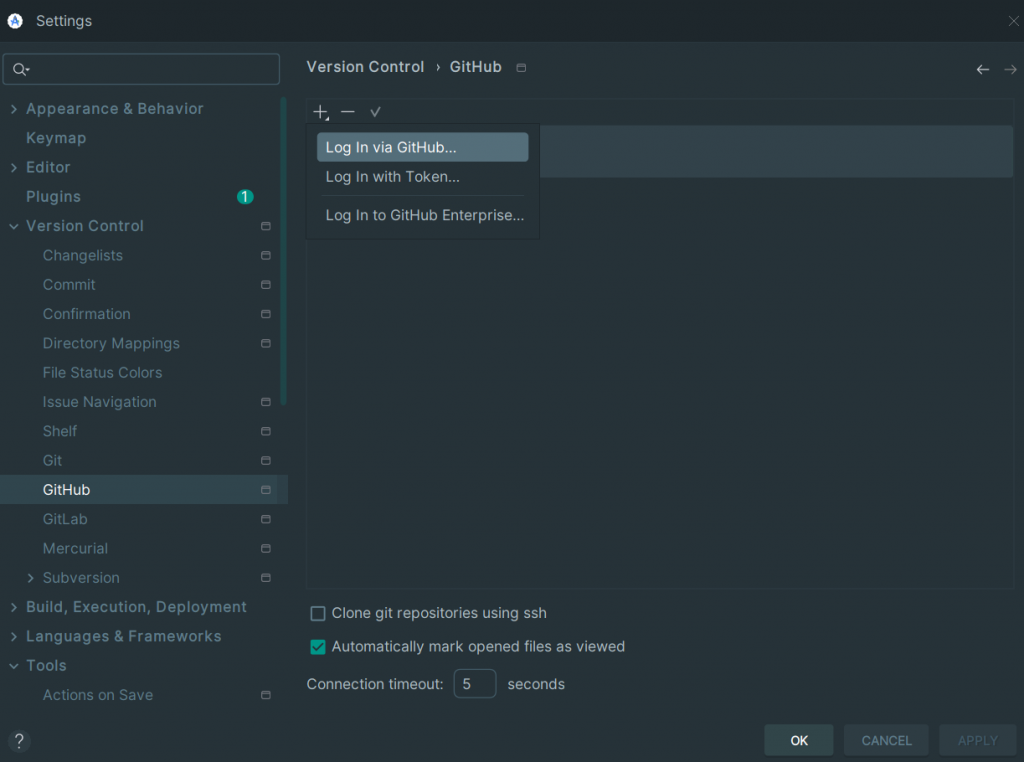1024x762 pixels.
Task: Select Log In to GitHub Enterprise option
Action: pyautogui.click(x=423, y=215)
